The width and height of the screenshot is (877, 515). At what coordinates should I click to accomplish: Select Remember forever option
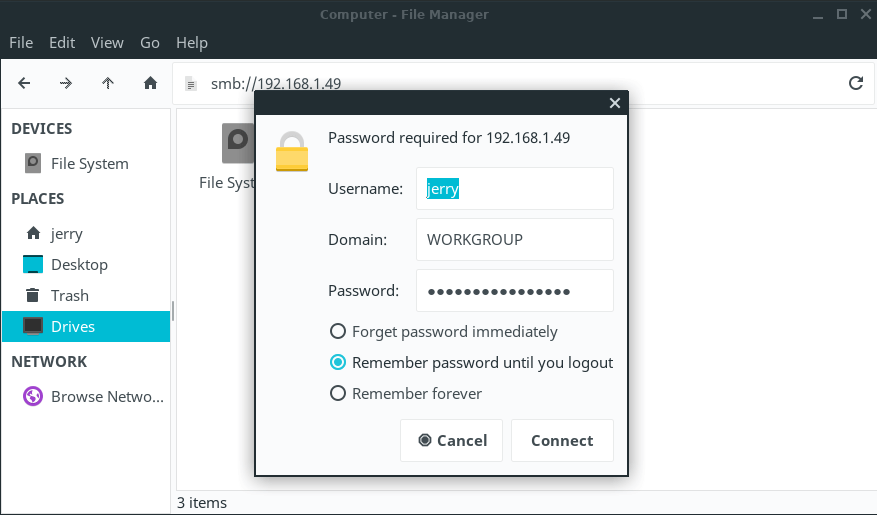click(x=338, y=394)
